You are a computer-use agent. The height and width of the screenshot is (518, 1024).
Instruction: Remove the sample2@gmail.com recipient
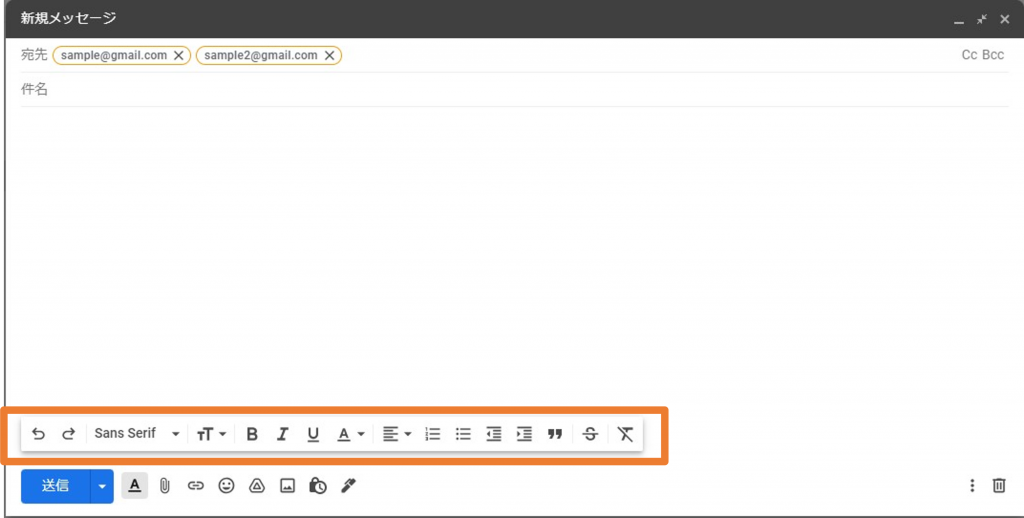[330, 56]
